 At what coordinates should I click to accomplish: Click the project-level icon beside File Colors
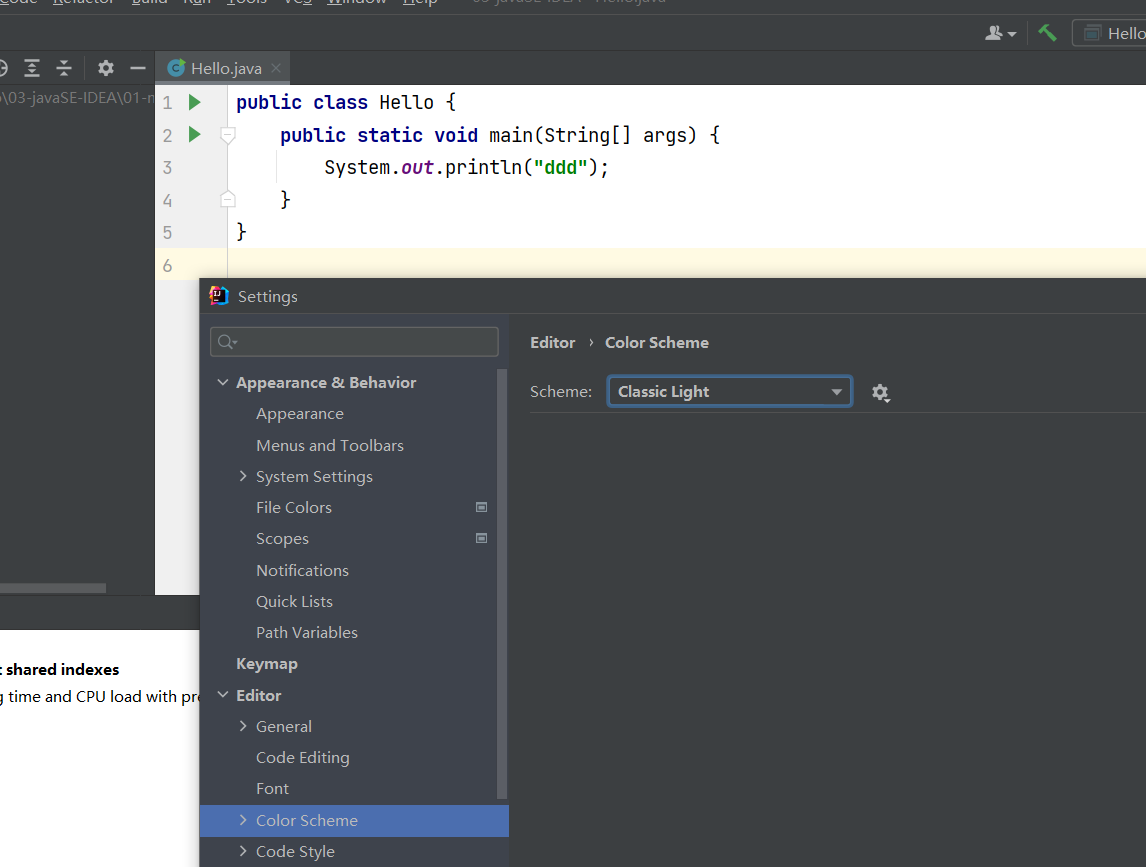(x=482, y=507)
